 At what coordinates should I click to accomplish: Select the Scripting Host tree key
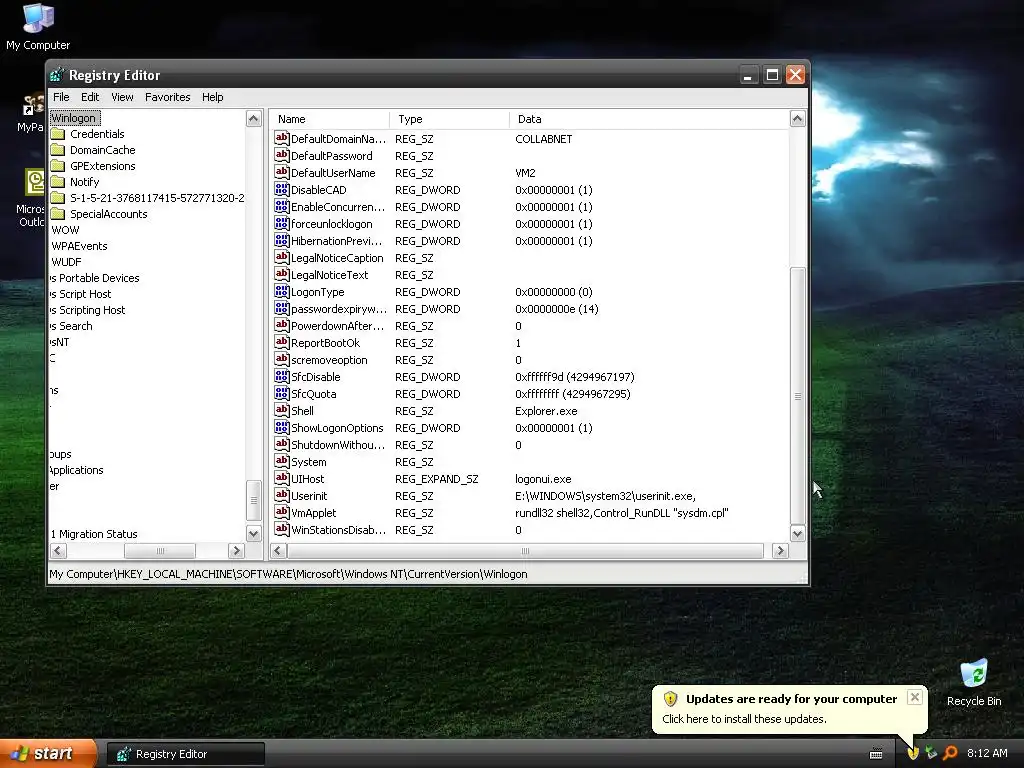[x=88, y=310]
